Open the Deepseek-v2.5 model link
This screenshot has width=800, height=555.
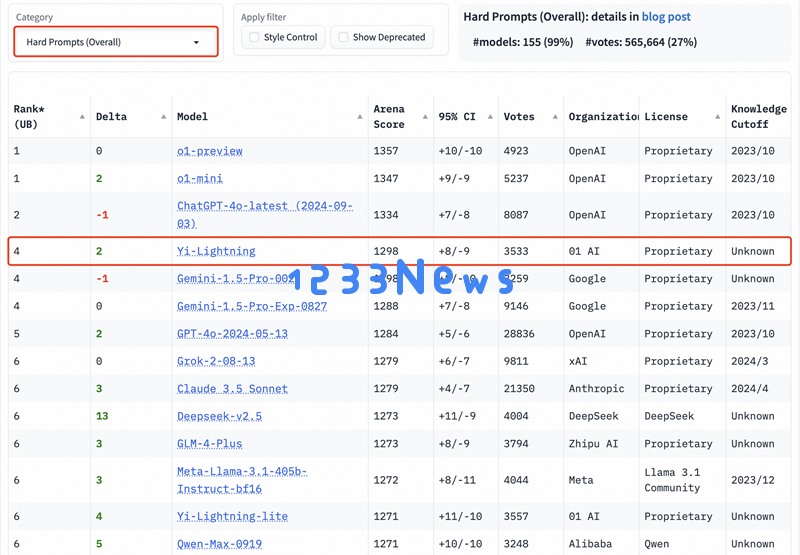click(219, 416)
